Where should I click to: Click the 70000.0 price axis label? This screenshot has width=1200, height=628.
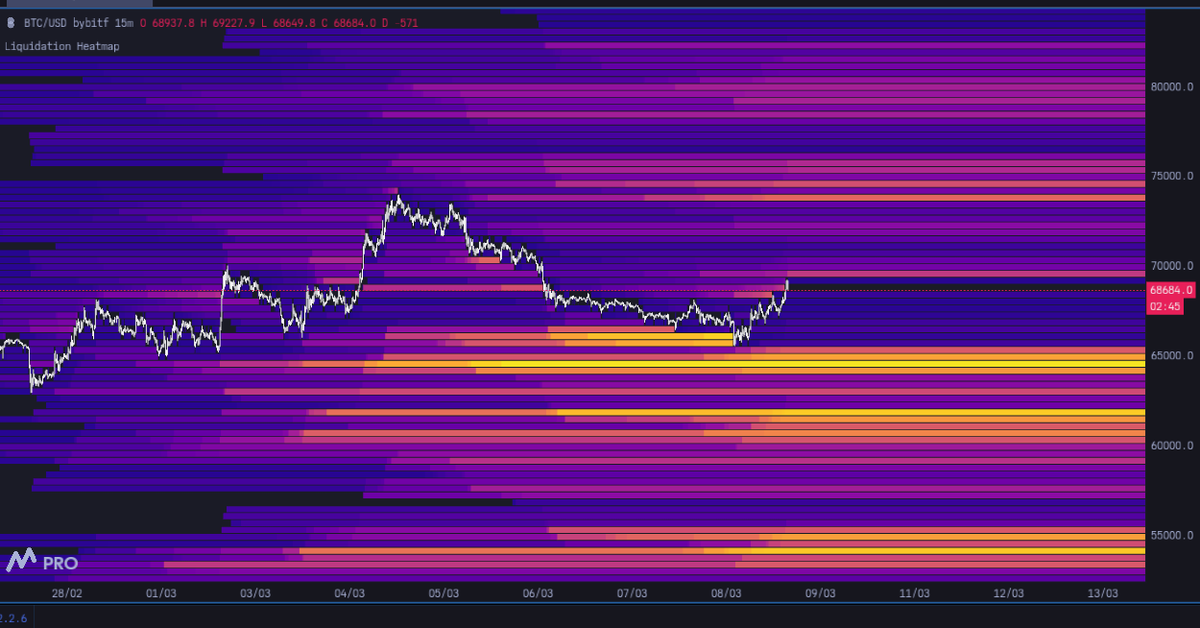(1171, 266)
